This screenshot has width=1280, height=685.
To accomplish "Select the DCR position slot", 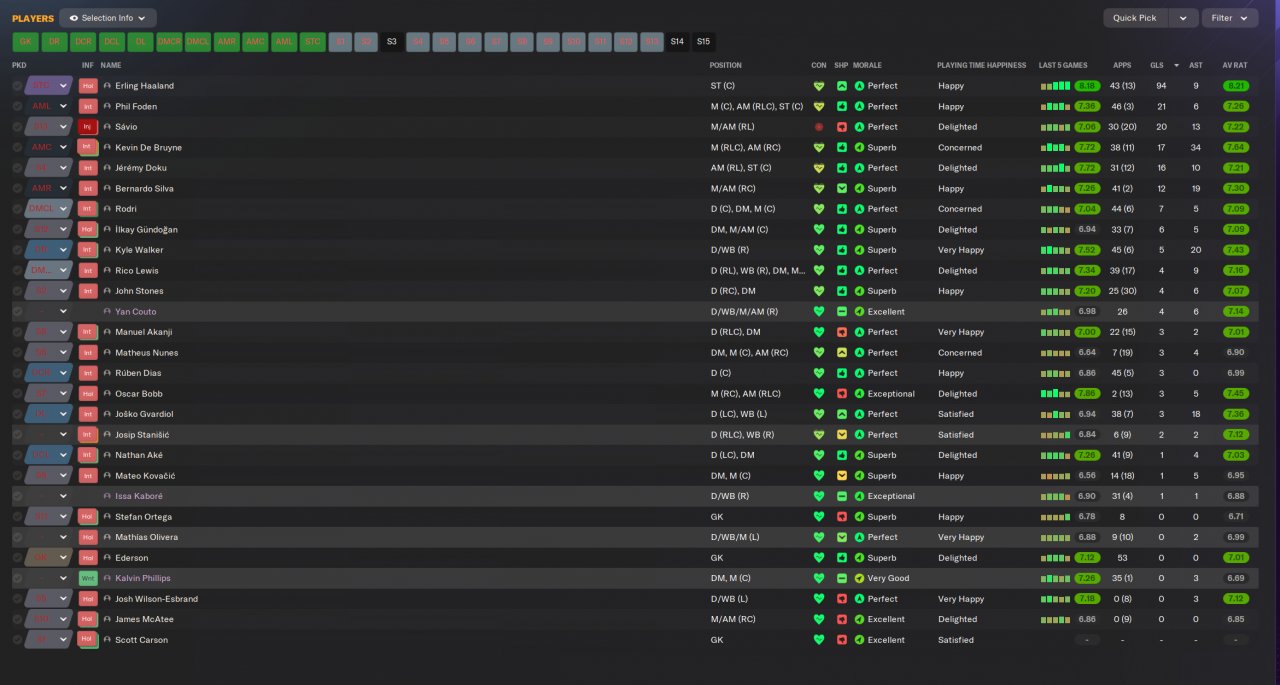I will click(x=83, y=42).
